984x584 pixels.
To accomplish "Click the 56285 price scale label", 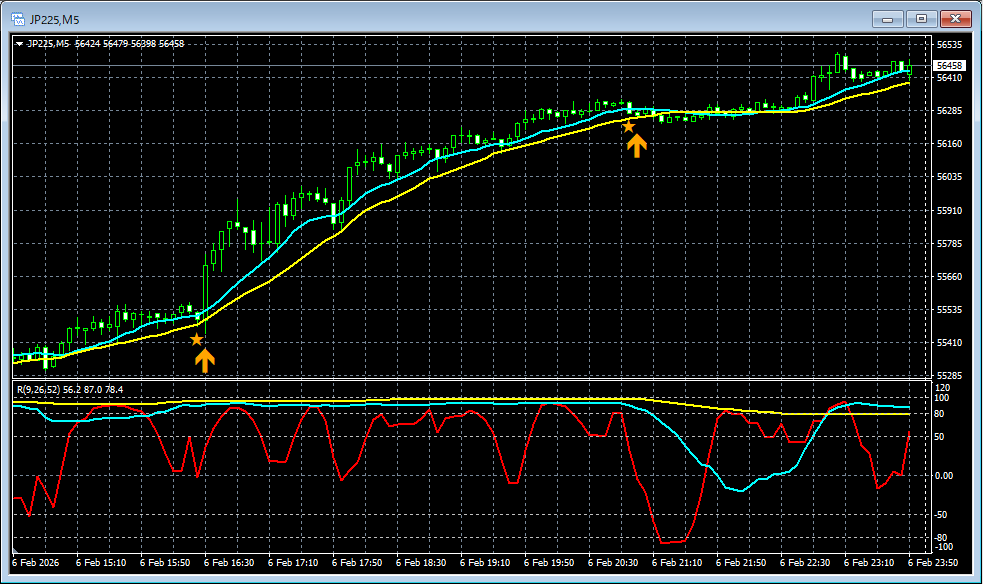I will pos(949,111).
